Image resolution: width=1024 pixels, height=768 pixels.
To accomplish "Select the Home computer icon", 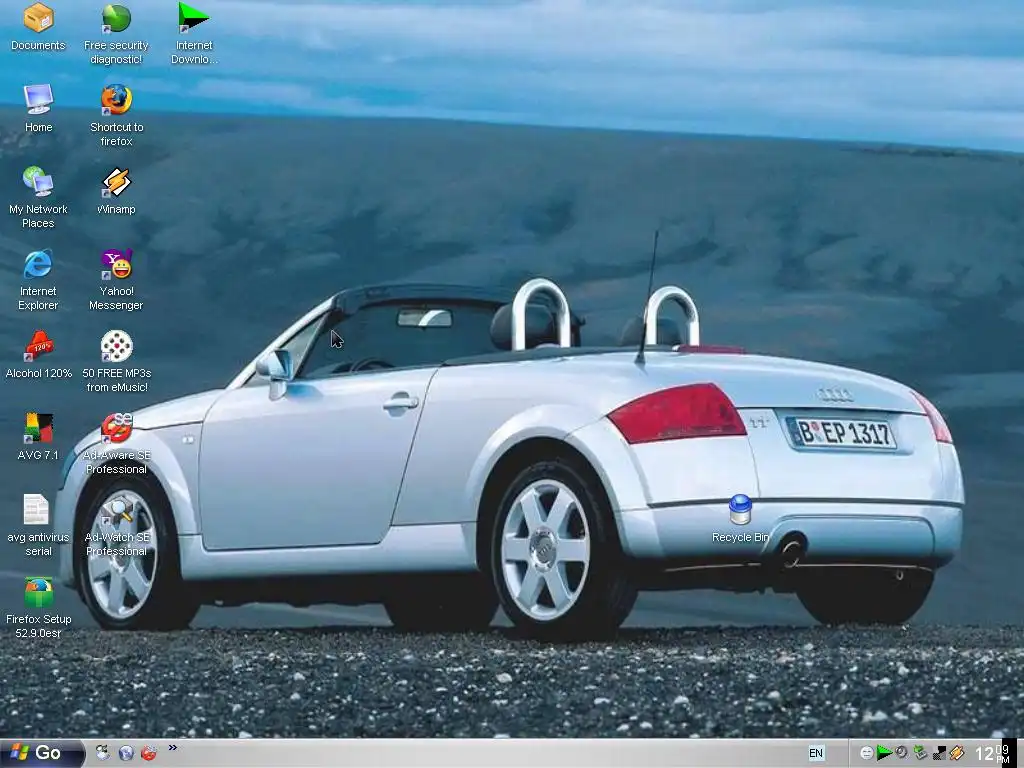I will coord(39,108).
